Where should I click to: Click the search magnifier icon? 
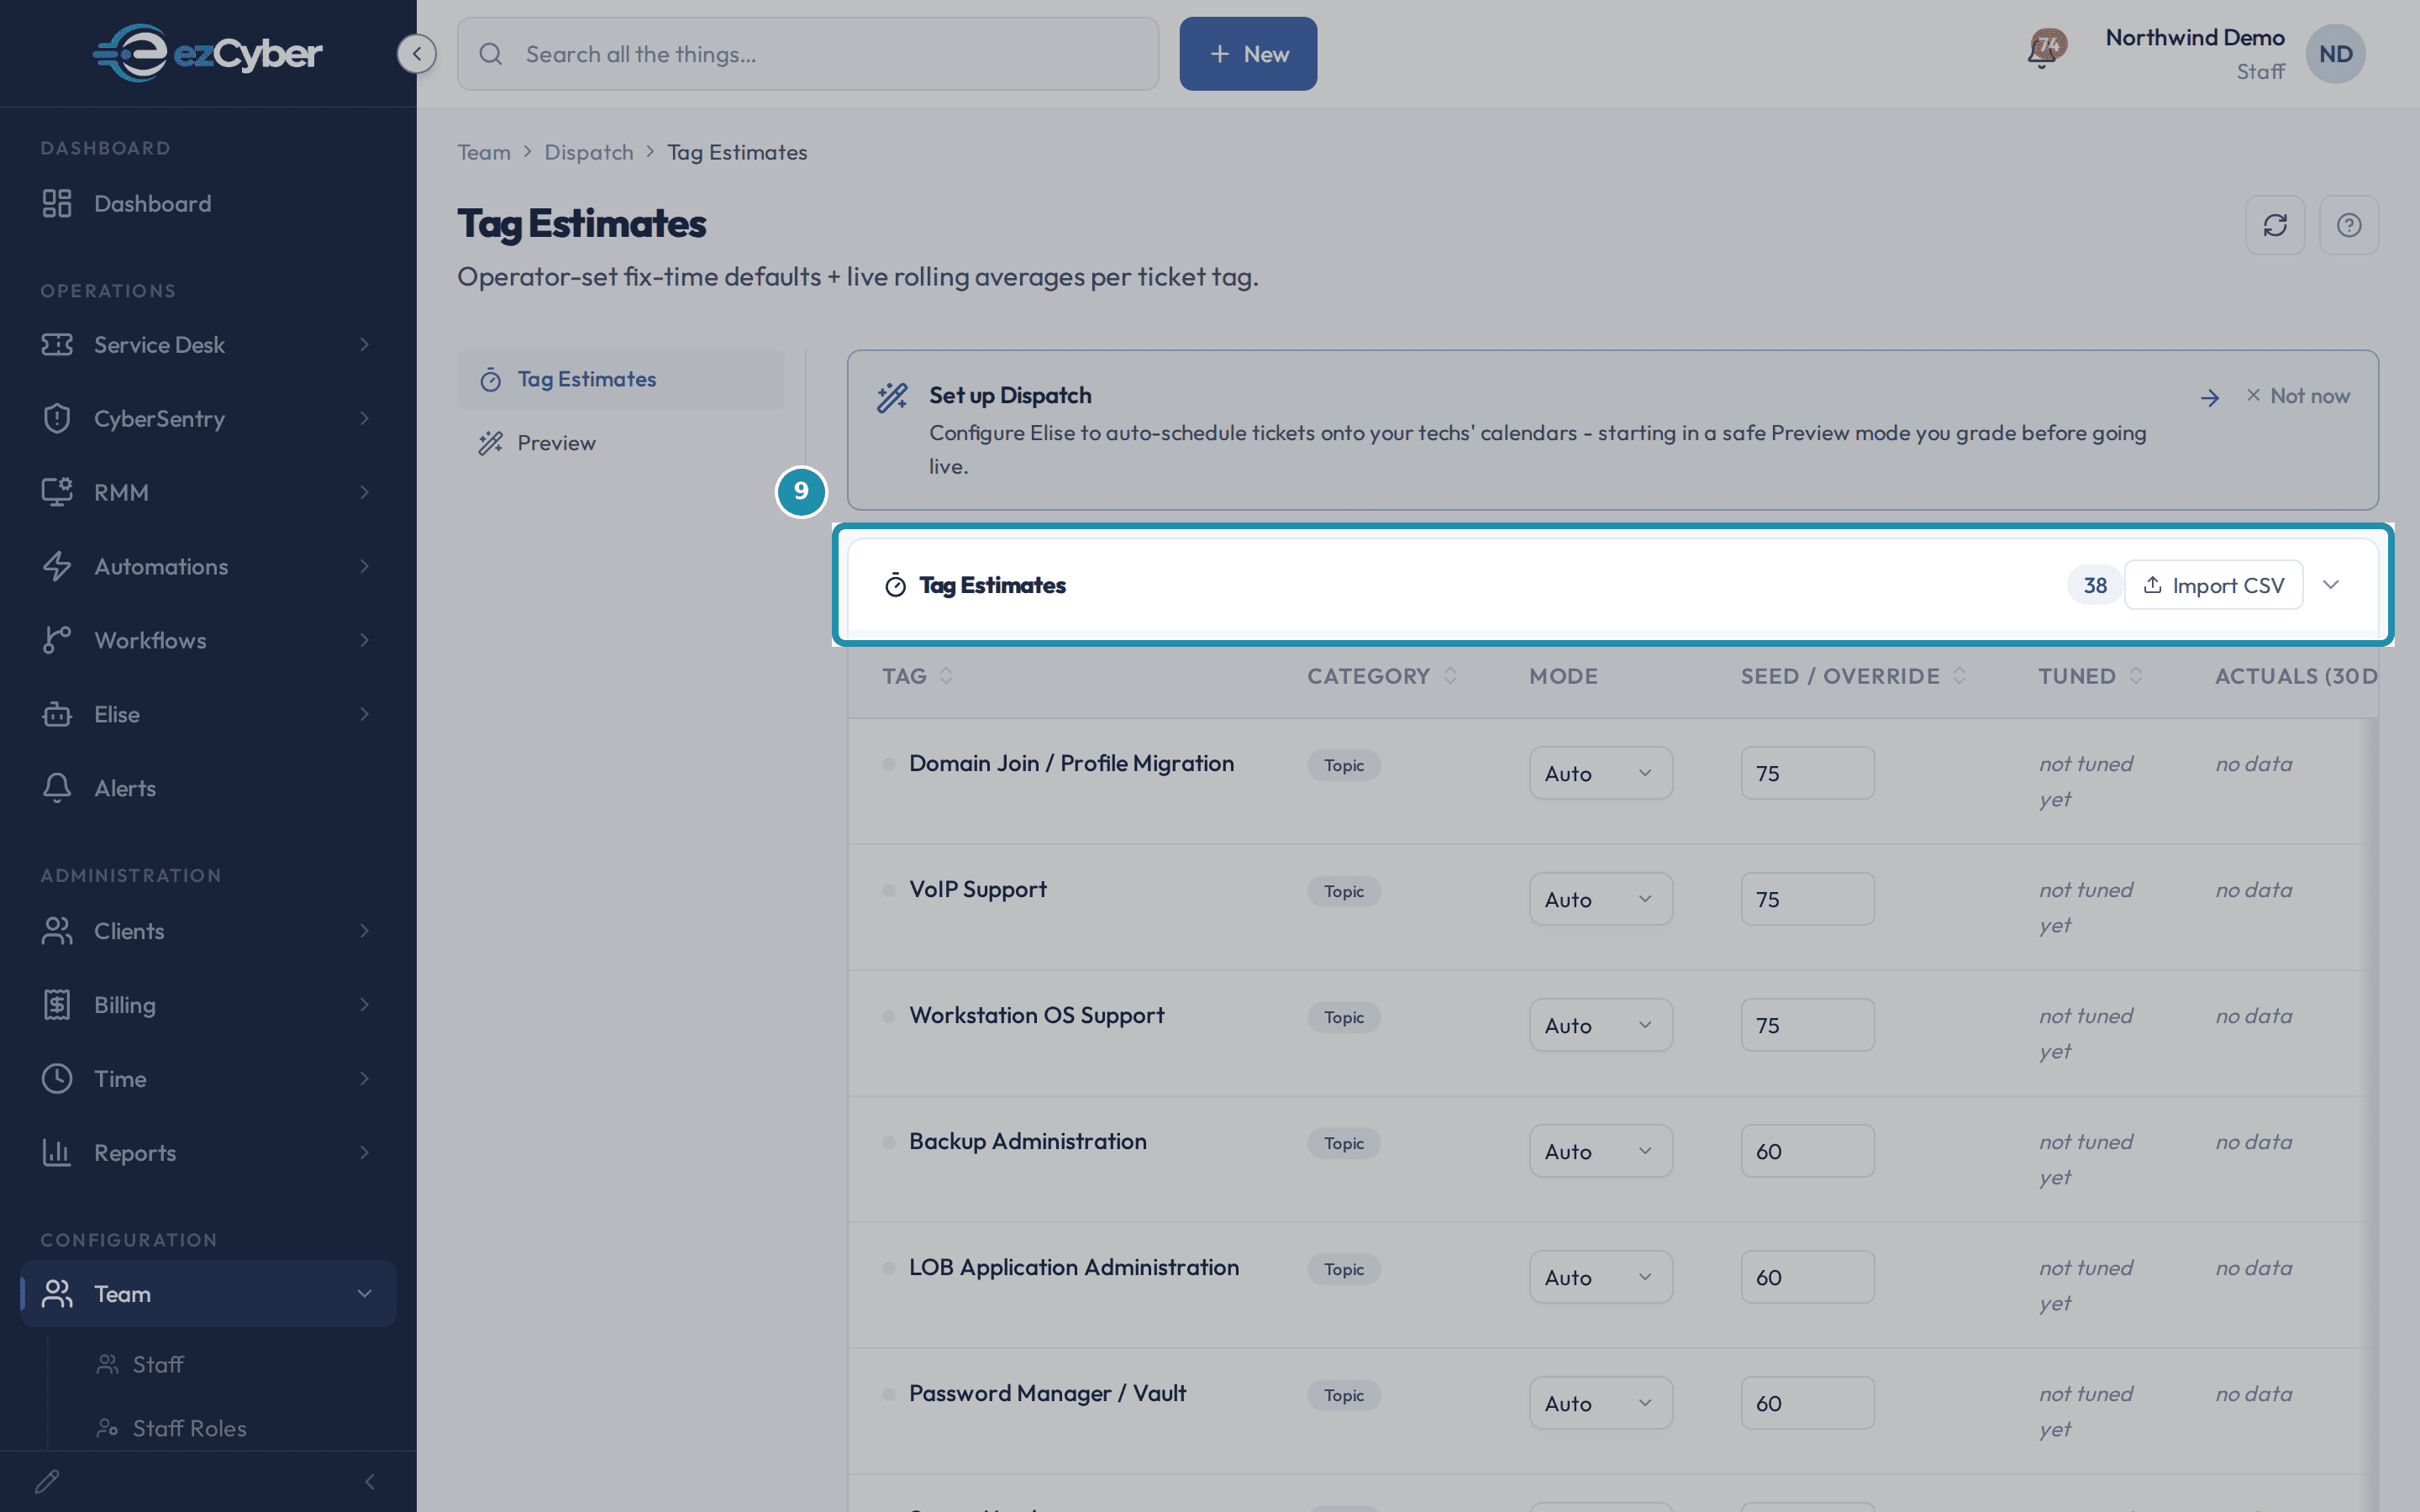(x=490, y=54)
